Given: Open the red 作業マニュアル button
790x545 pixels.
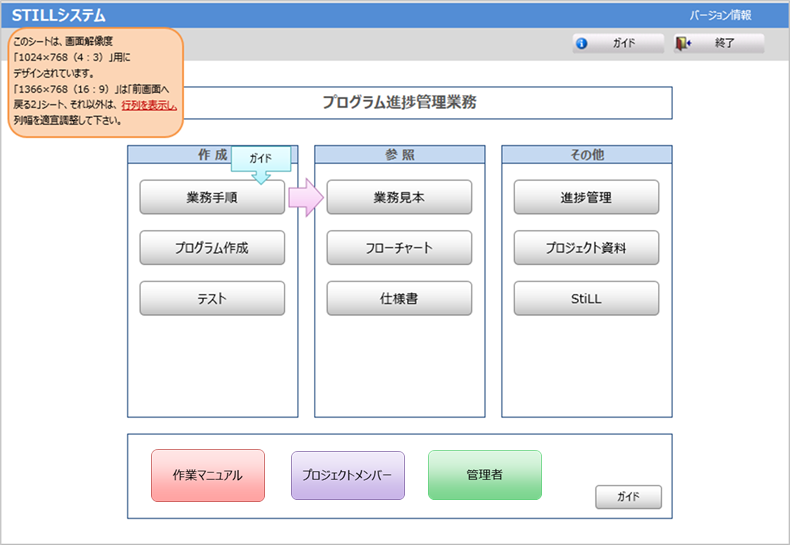Looking at the screenshot, I should (x=208, y=475).
